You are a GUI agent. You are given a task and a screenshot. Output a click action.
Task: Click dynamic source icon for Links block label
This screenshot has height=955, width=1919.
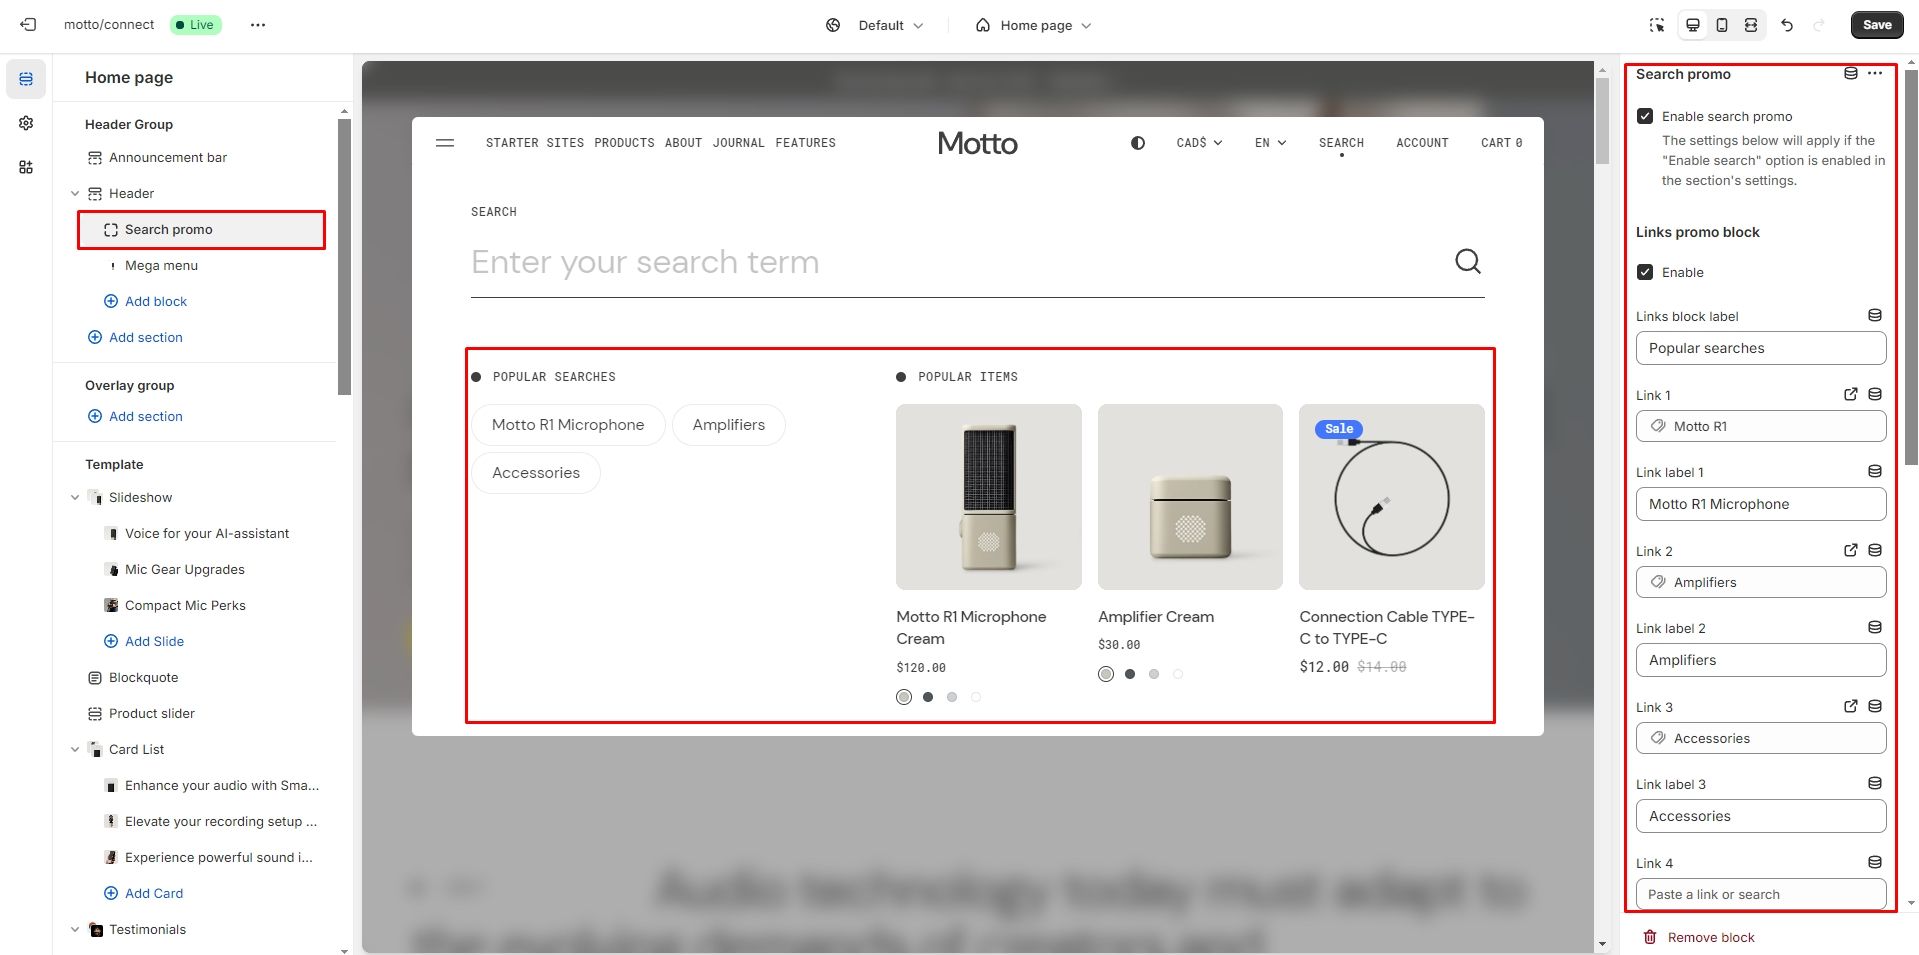1874,316
